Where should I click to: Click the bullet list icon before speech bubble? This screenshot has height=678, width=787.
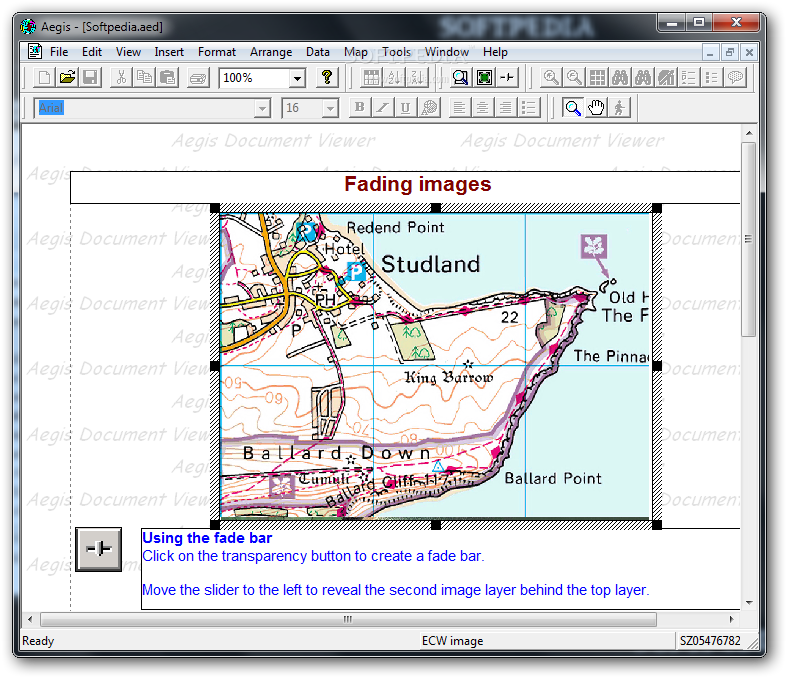click(x=712, y=78)
